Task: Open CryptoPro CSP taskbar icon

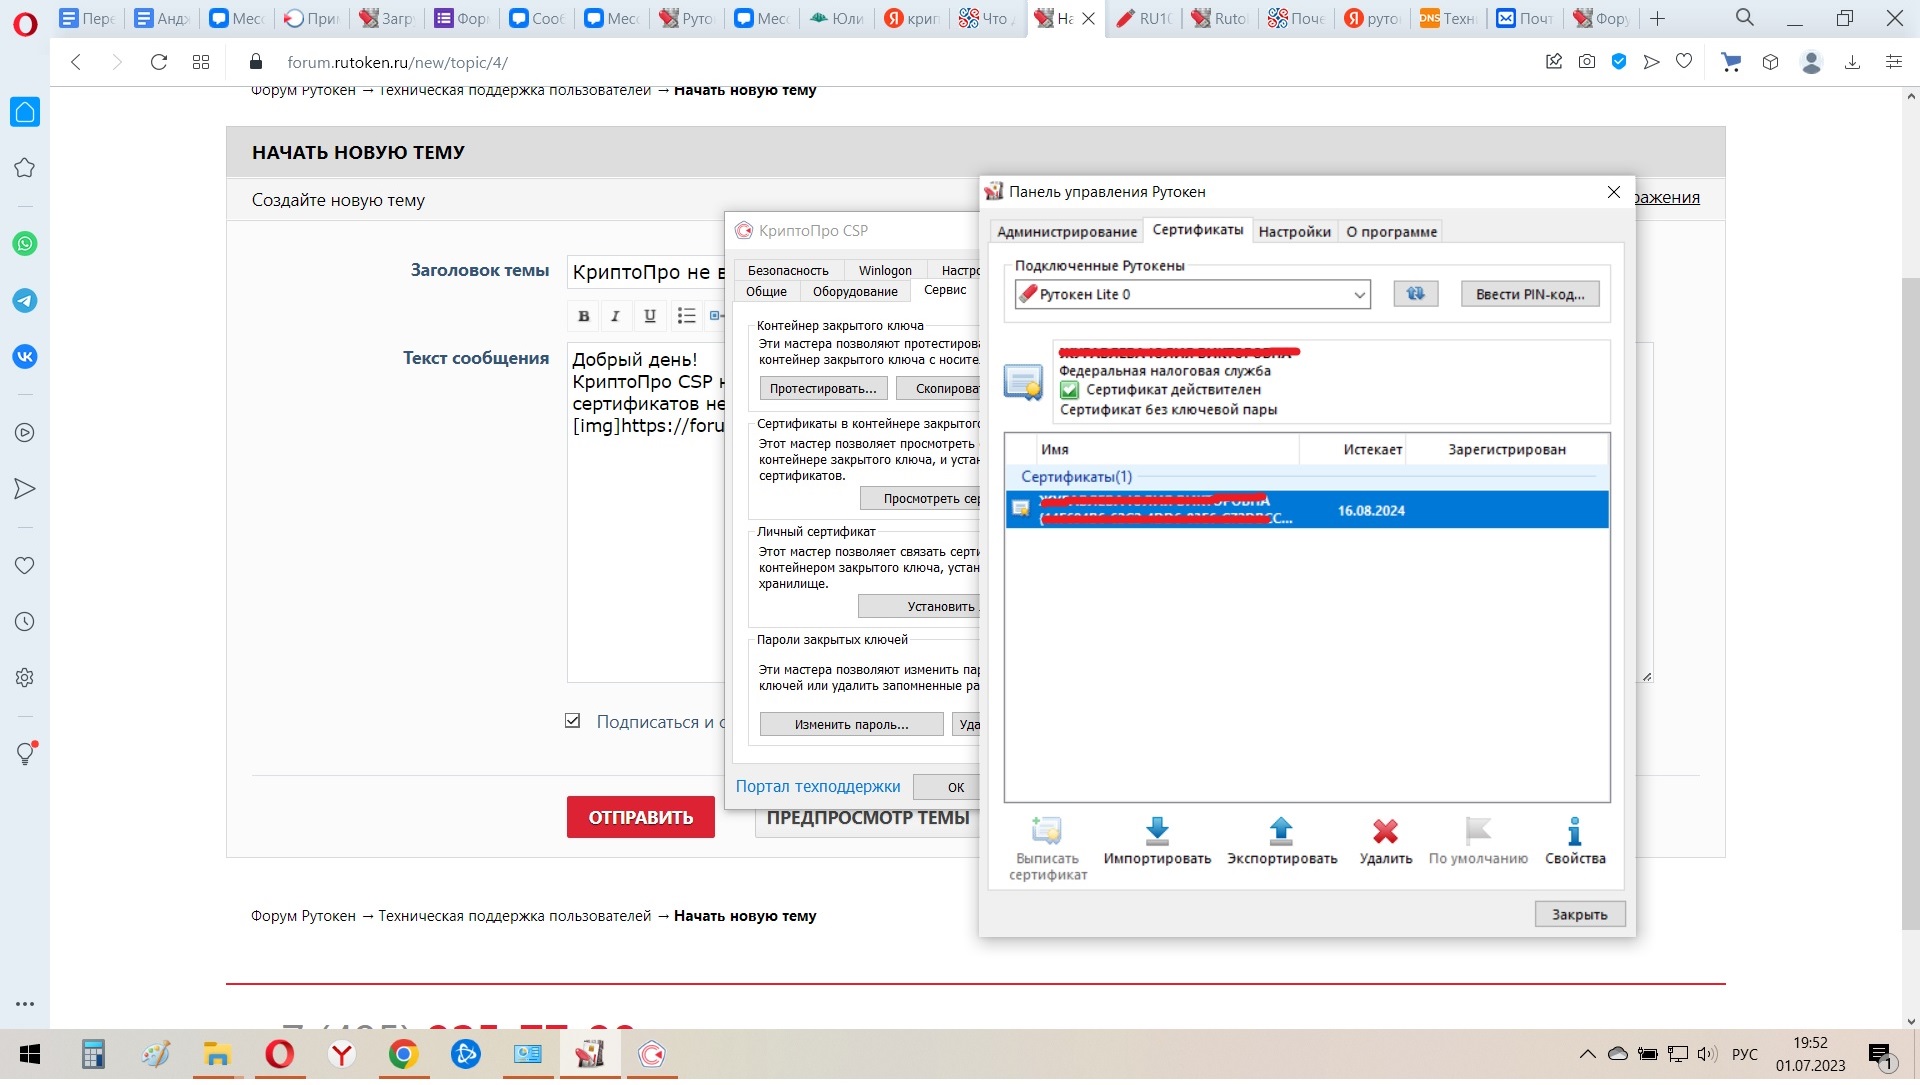Action: click(652, 1054)
